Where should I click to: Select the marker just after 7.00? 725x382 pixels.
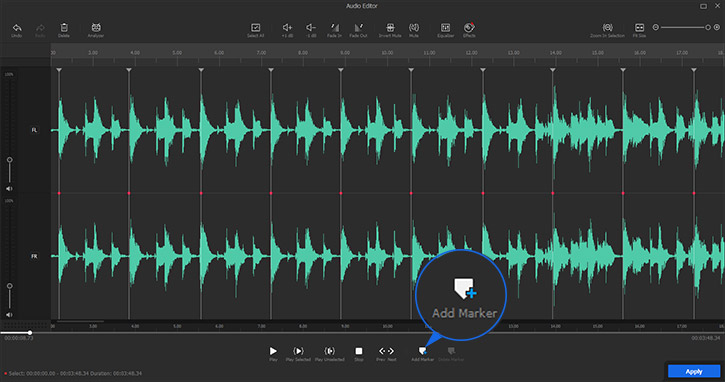[271, 70]
